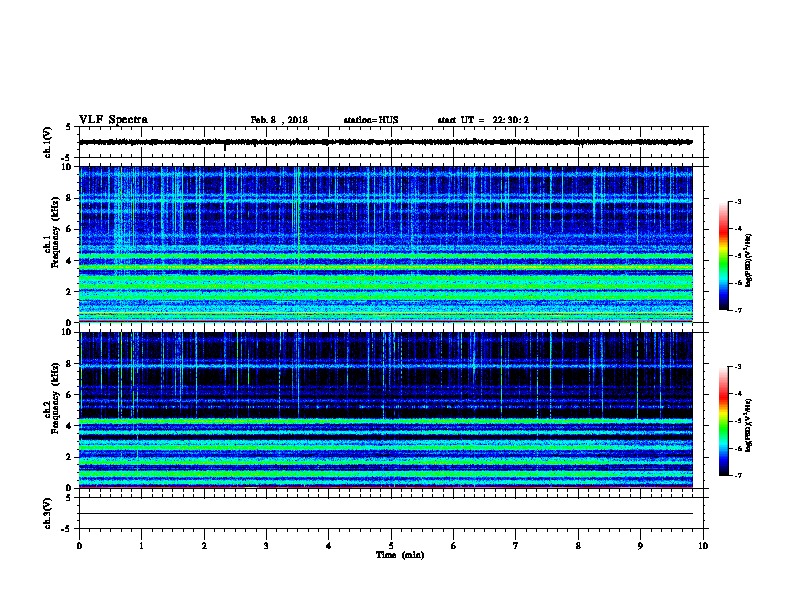Click the "-7" label on ch.1 color bar
The width and height of the screenshot is (792, 612).
(738, 311)
